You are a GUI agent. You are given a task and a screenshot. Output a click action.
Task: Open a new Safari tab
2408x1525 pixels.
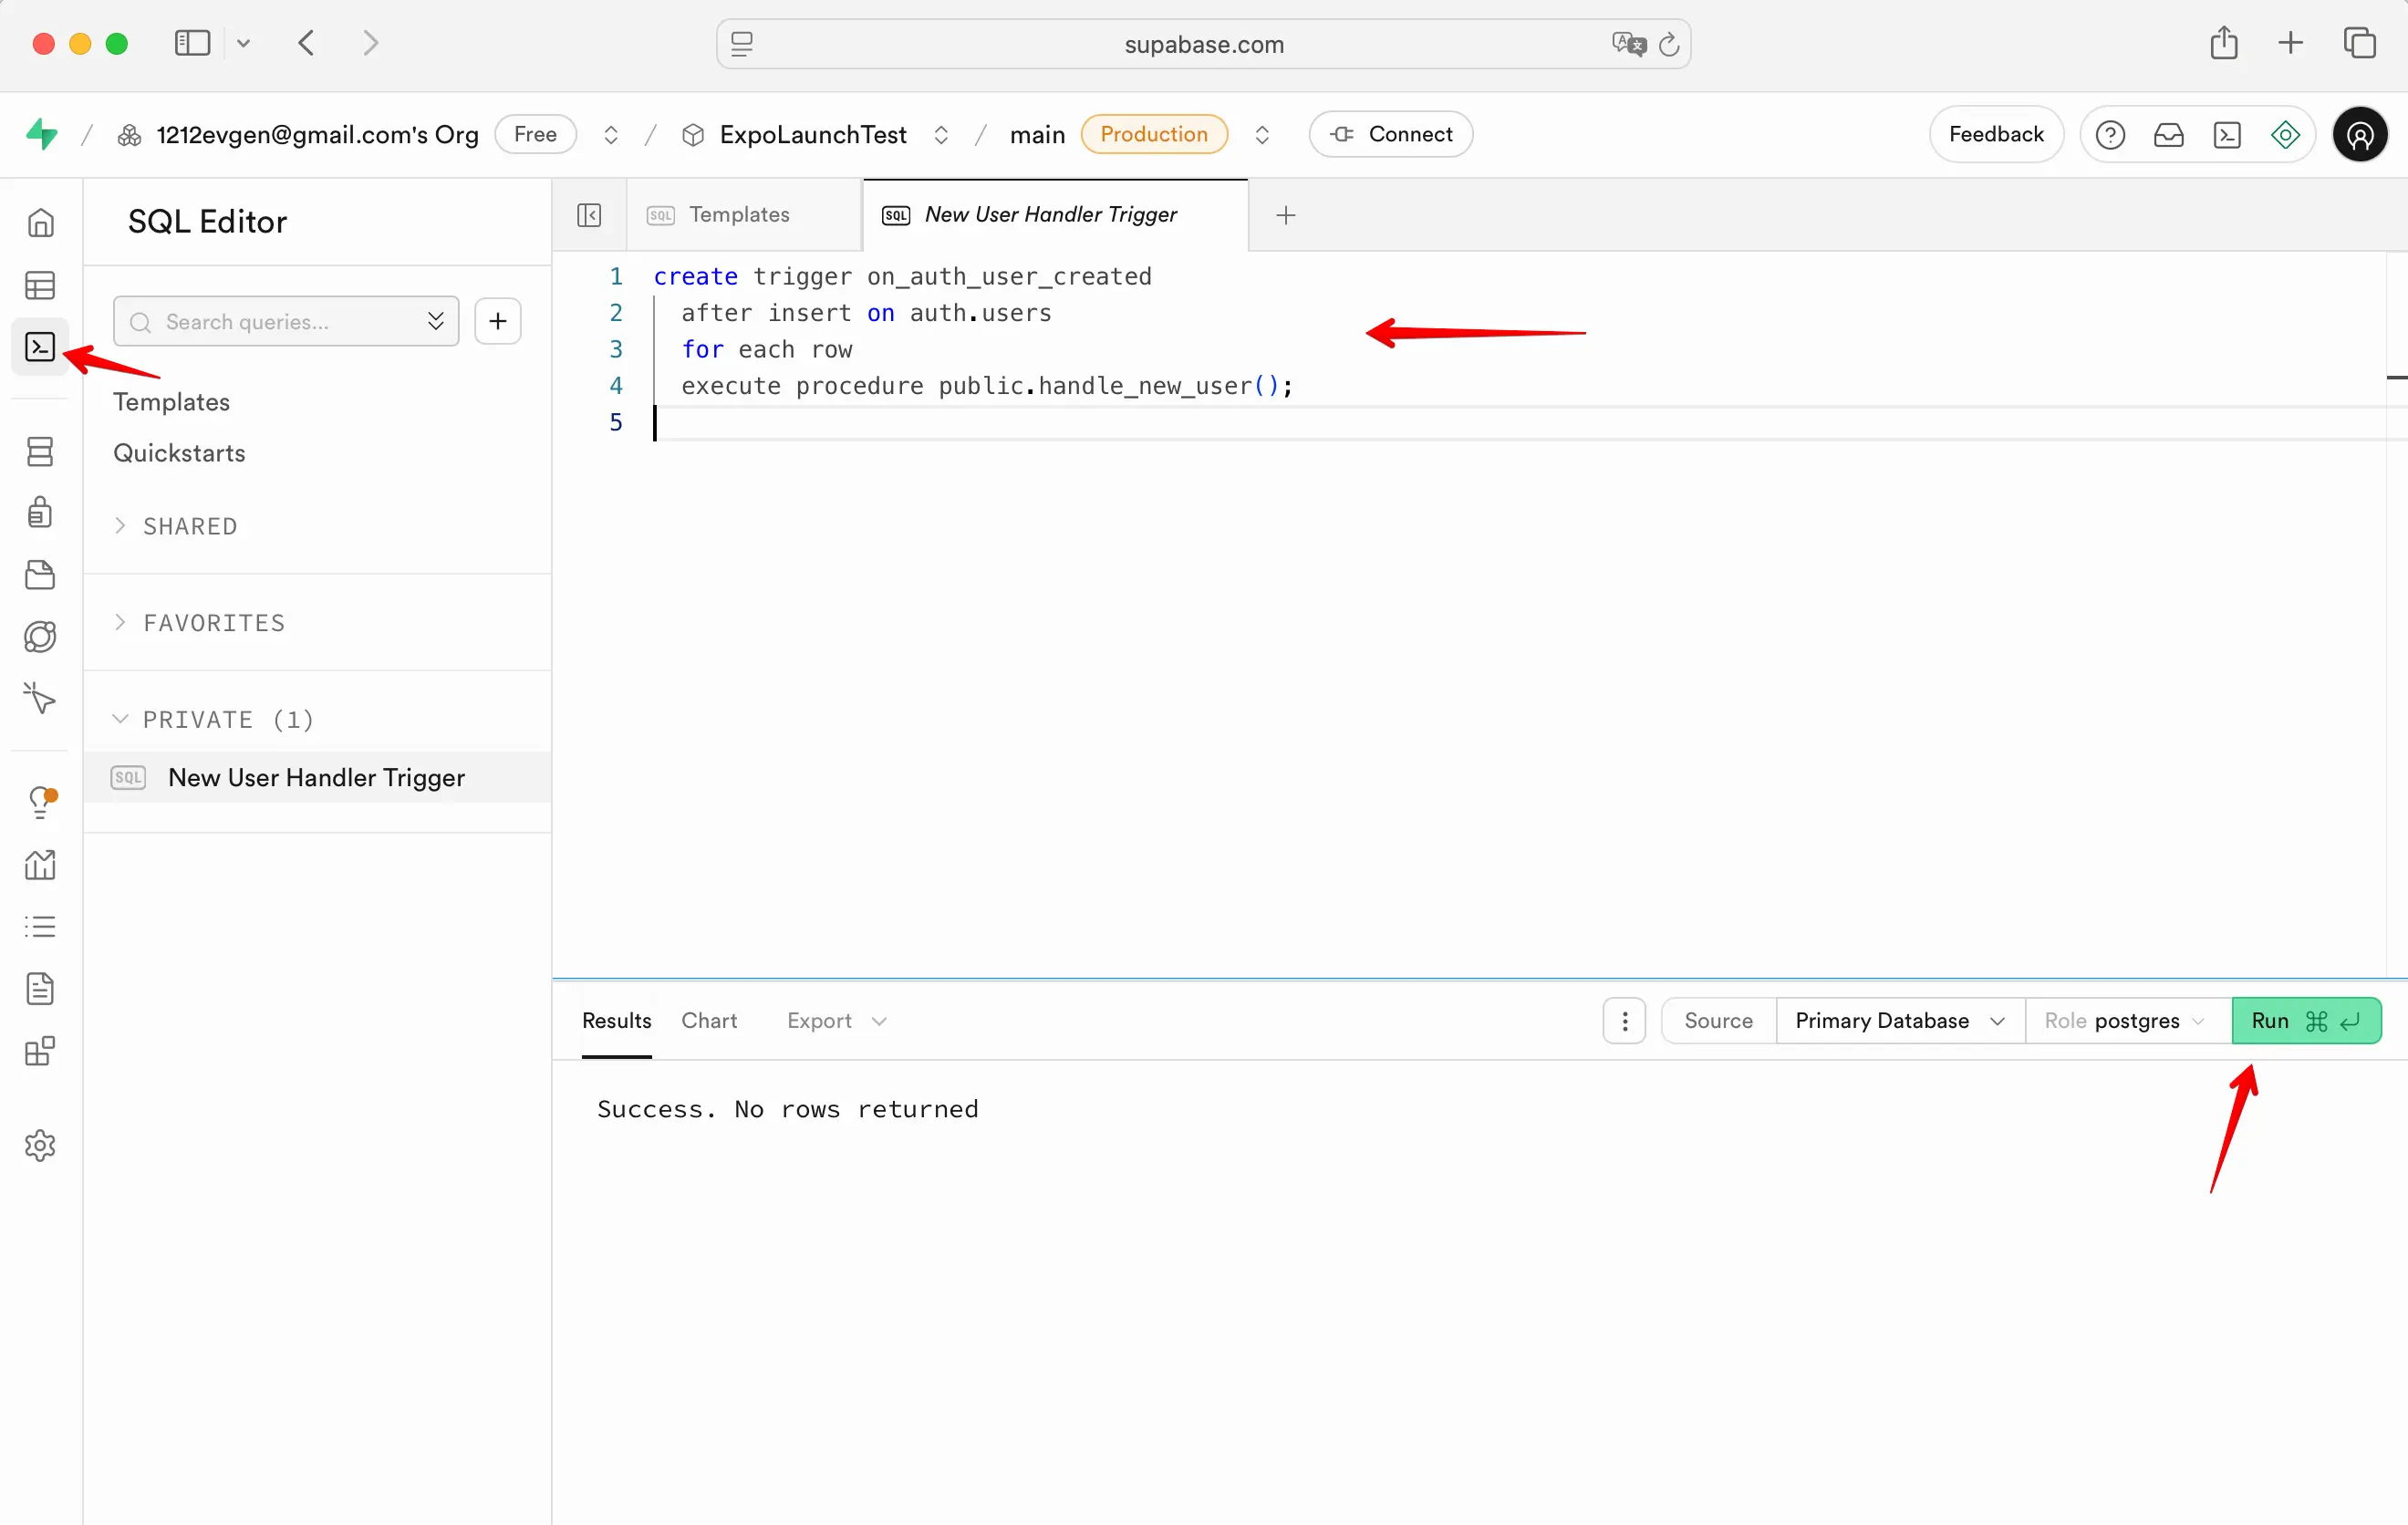pyautogui.click(x=2290, y=42)
